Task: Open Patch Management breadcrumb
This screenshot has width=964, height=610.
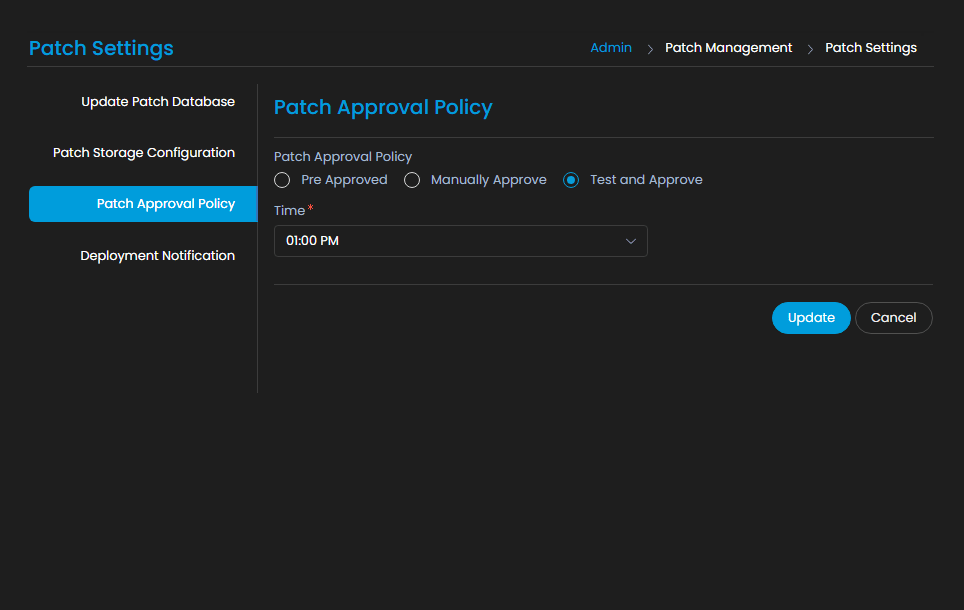Action: [728, 48]
